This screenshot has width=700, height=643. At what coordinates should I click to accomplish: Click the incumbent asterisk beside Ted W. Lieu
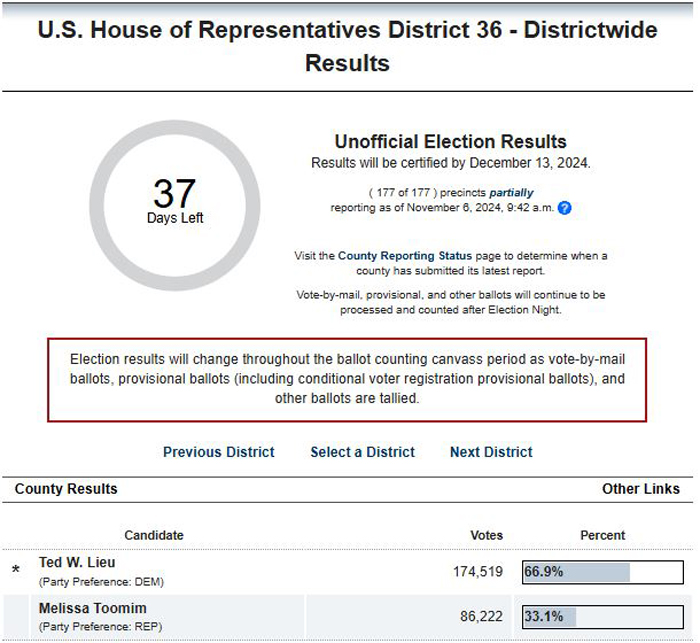point(16,570)
